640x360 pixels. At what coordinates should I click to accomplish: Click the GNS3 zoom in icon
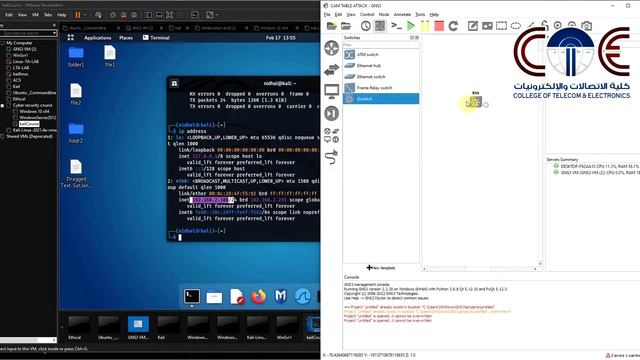(x=558, y=25)
